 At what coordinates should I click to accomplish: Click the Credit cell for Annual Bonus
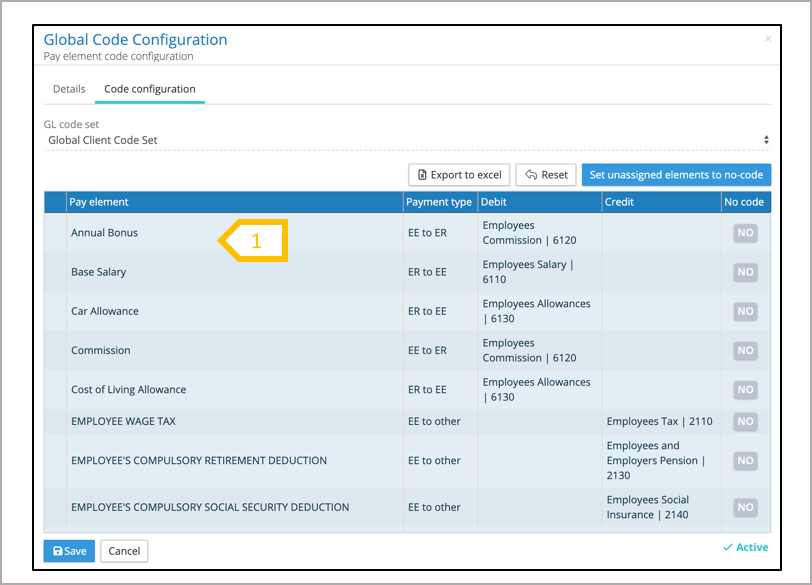tap(660, 233)
